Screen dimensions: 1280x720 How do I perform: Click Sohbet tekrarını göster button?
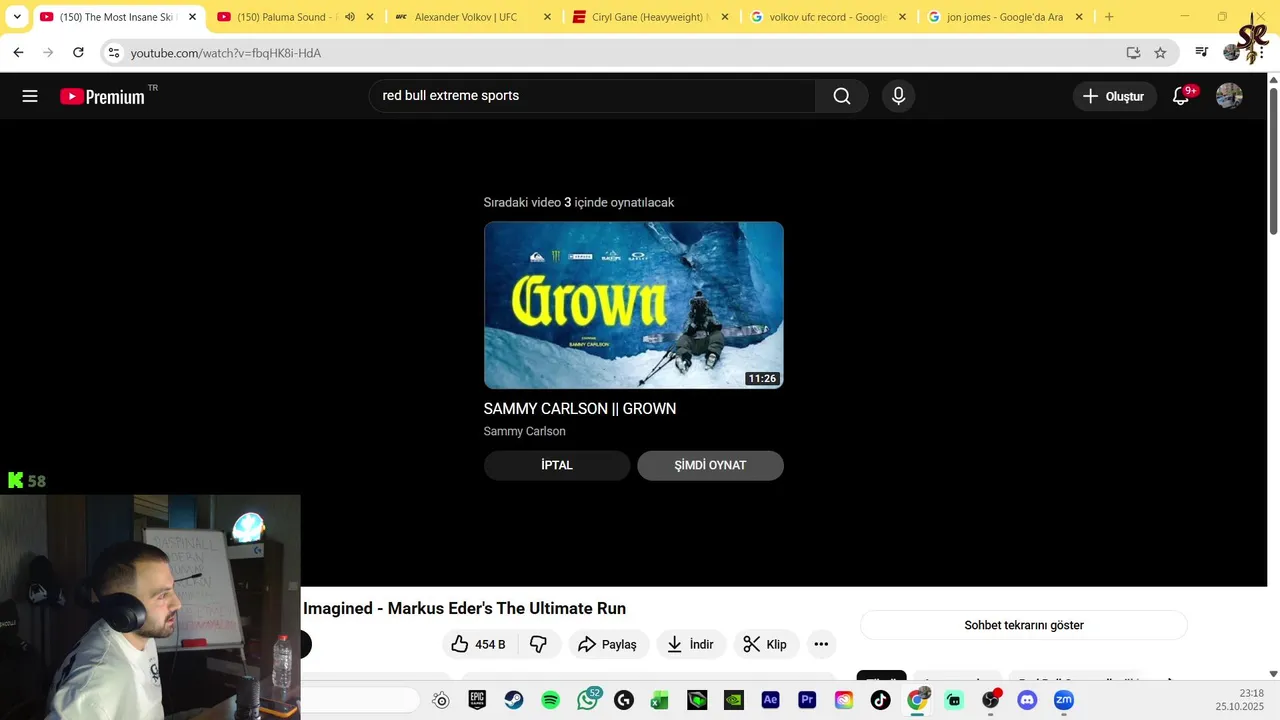click(x=1024, y=625)
